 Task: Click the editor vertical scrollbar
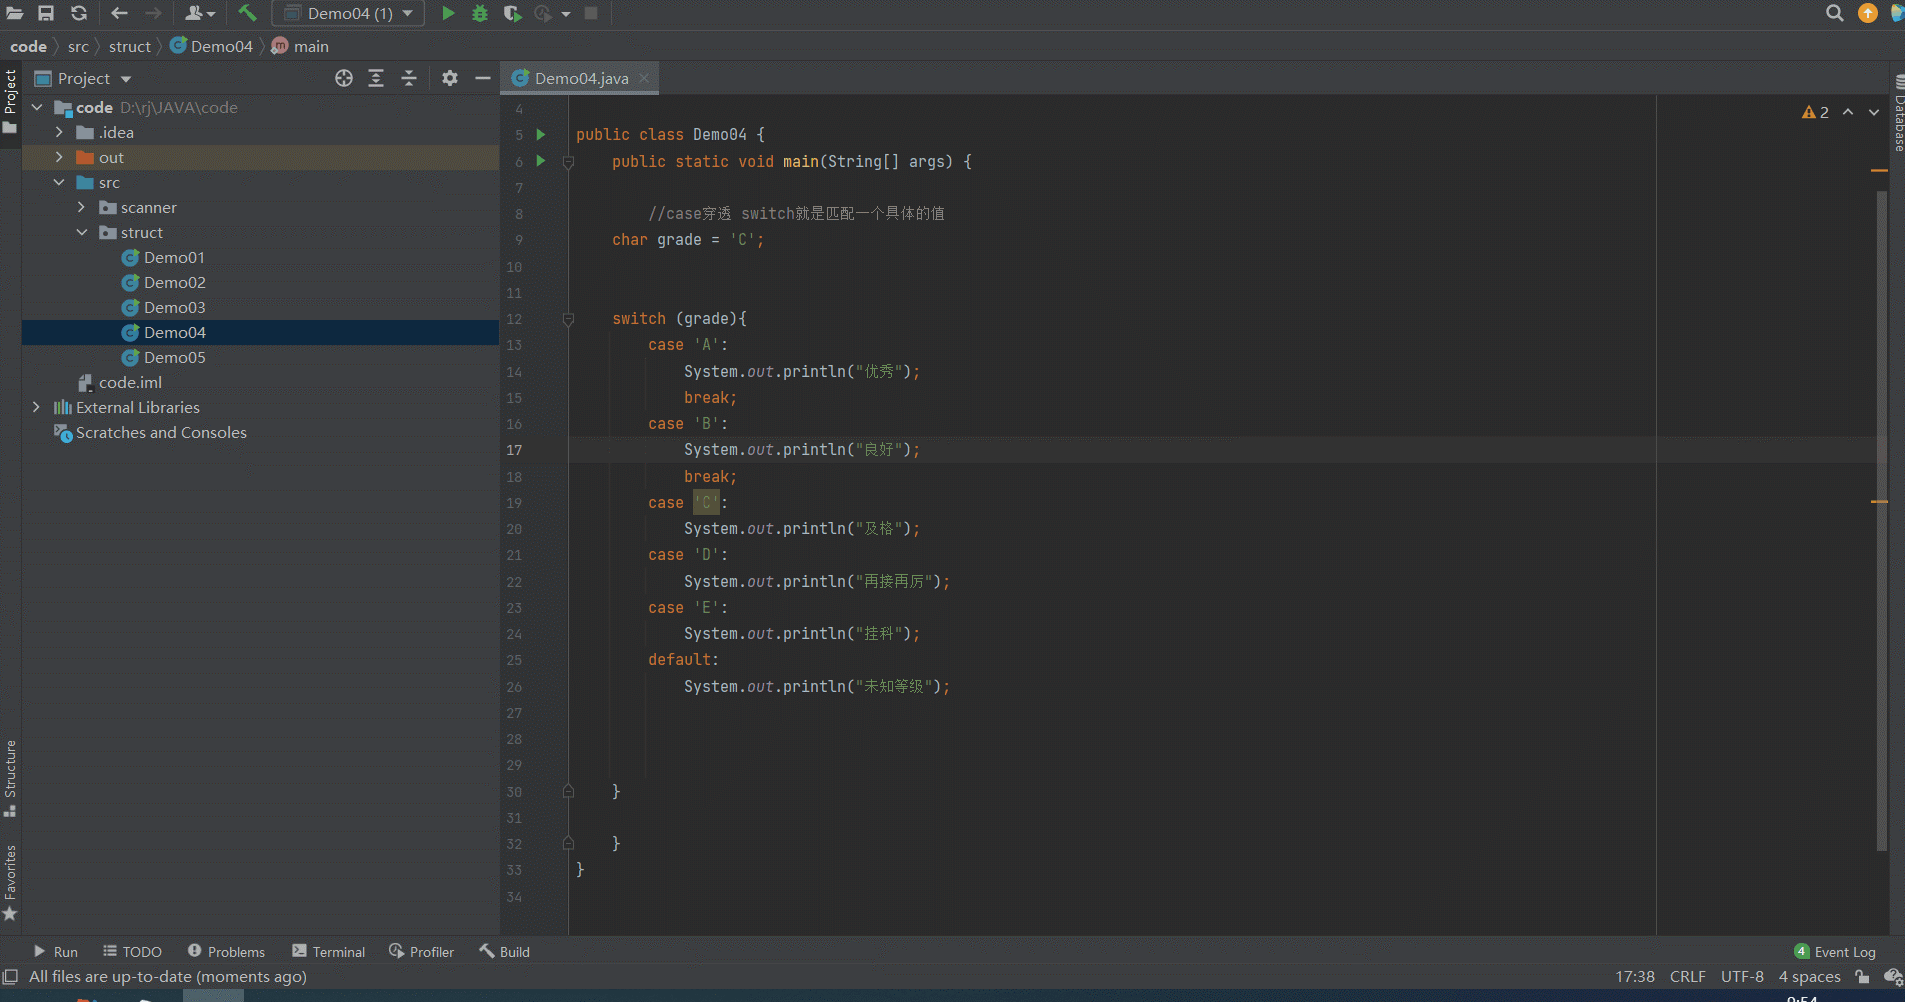pyautogui.click(x=1881, y=520)
